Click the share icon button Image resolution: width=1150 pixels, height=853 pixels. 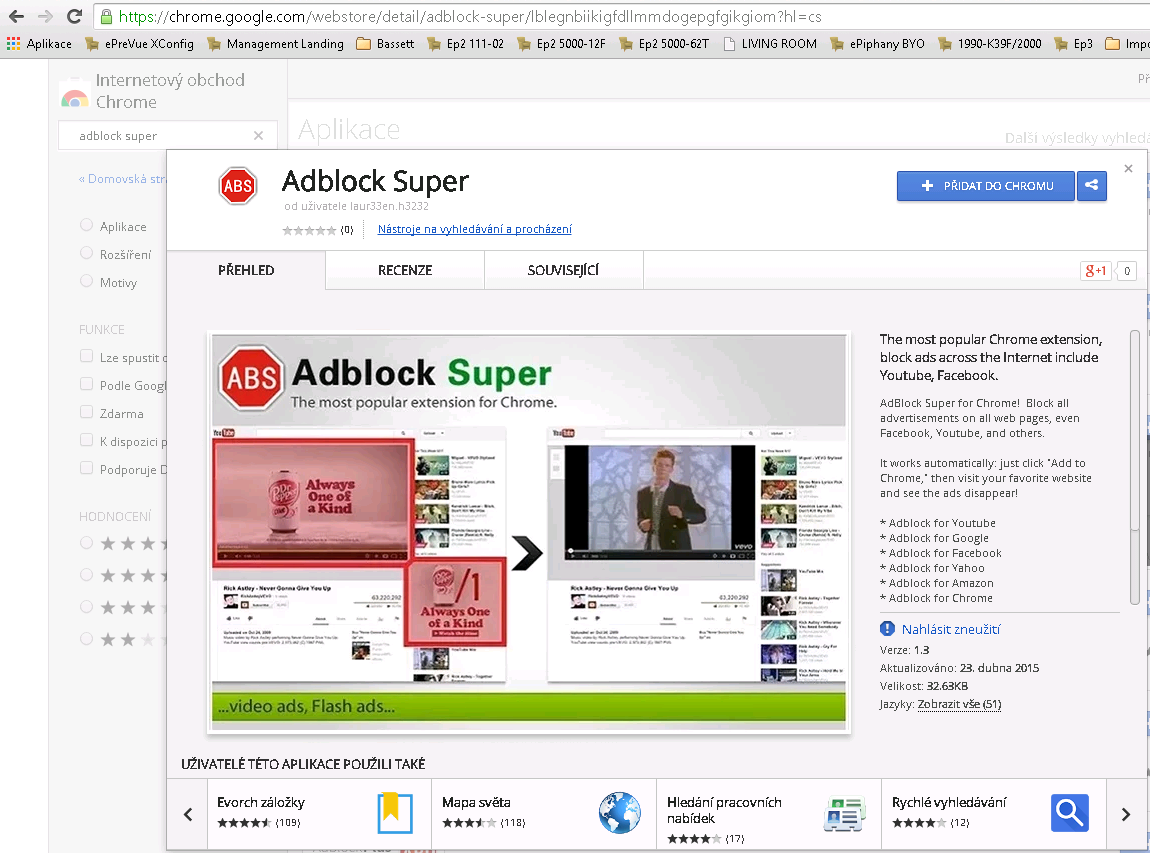[x=1091, y=186]
